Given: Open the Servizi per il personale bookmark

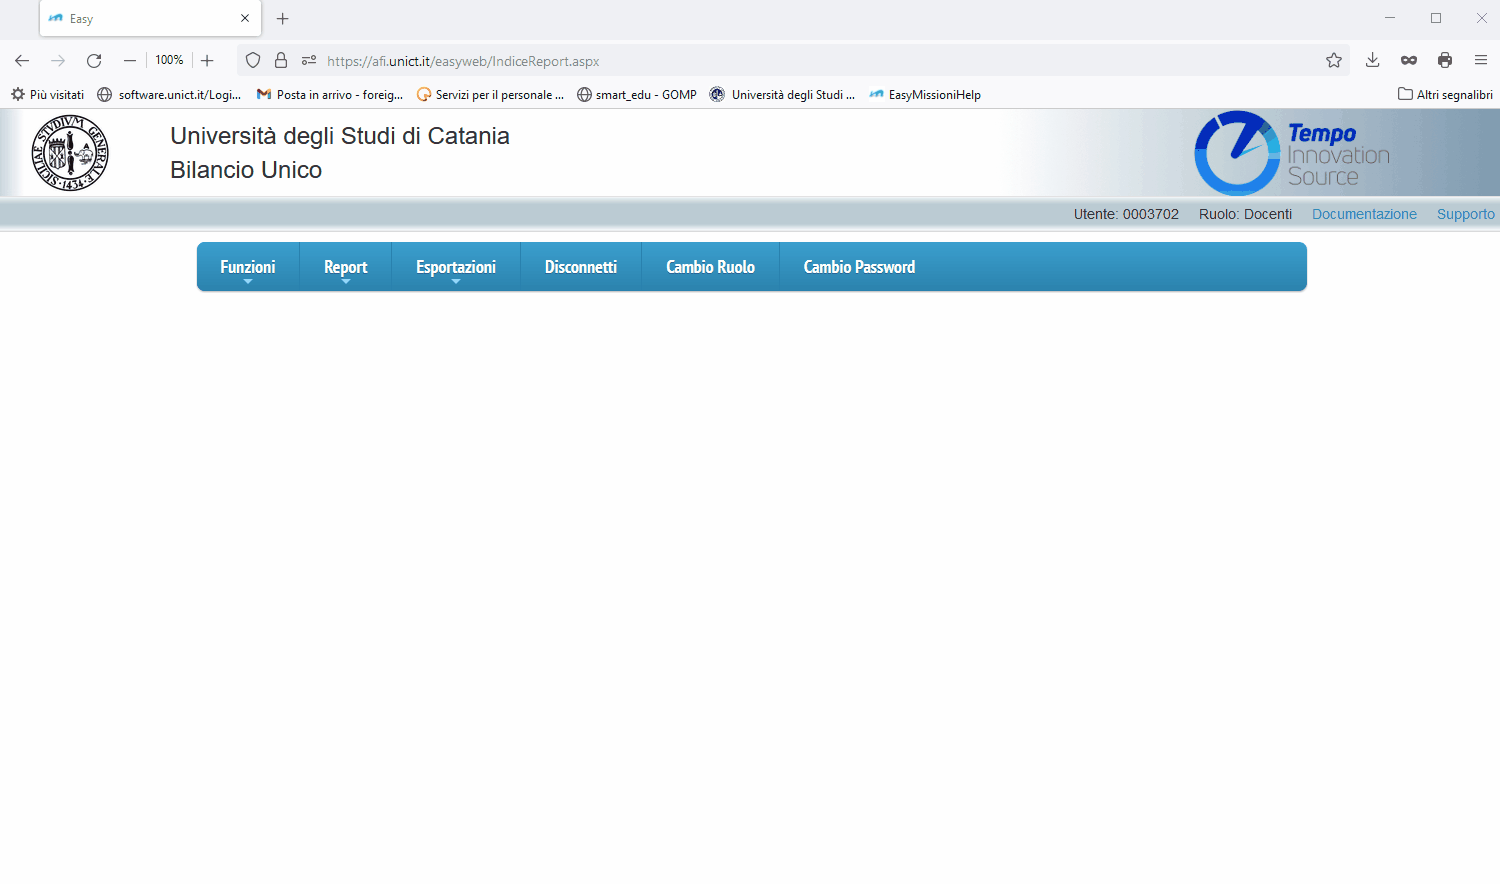Looking at the screenshot, I should (x=491, y=95).
